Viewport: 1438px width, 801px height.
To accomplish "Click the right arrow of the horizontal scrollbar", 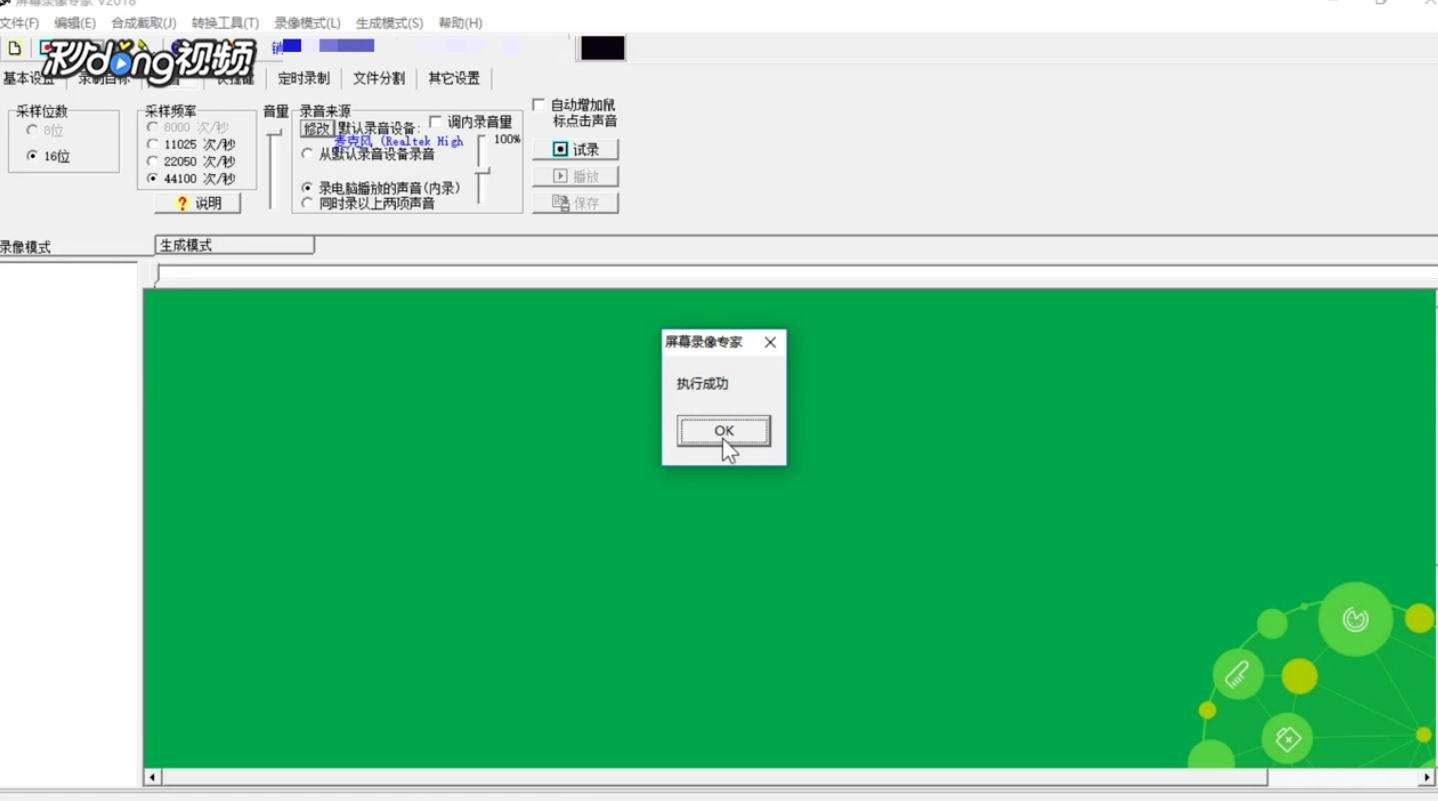I will [x=1427, y=777].
